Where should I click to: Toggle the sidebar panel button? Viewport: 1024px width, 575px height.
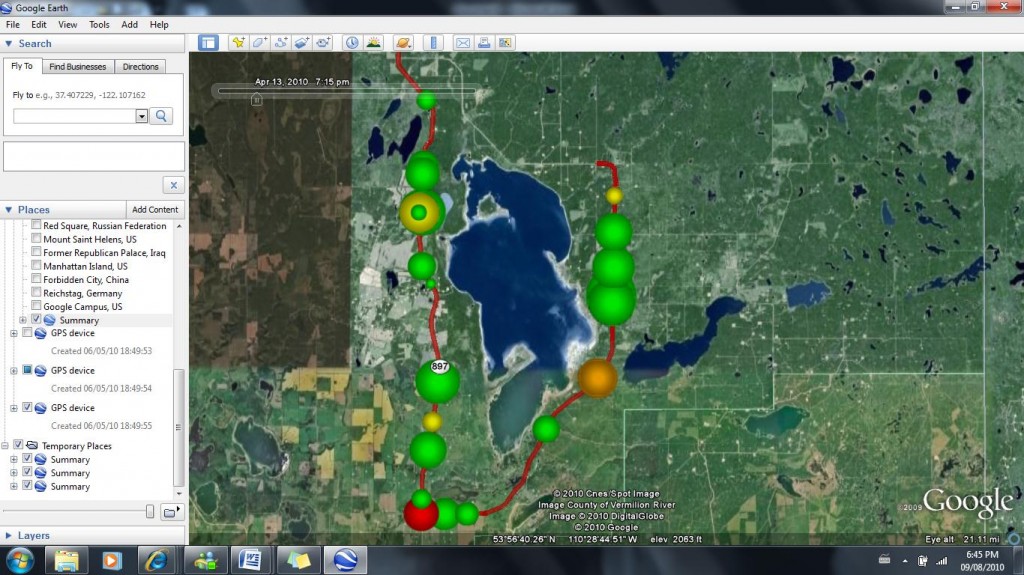pyautogui.click(x=208, y=43)
